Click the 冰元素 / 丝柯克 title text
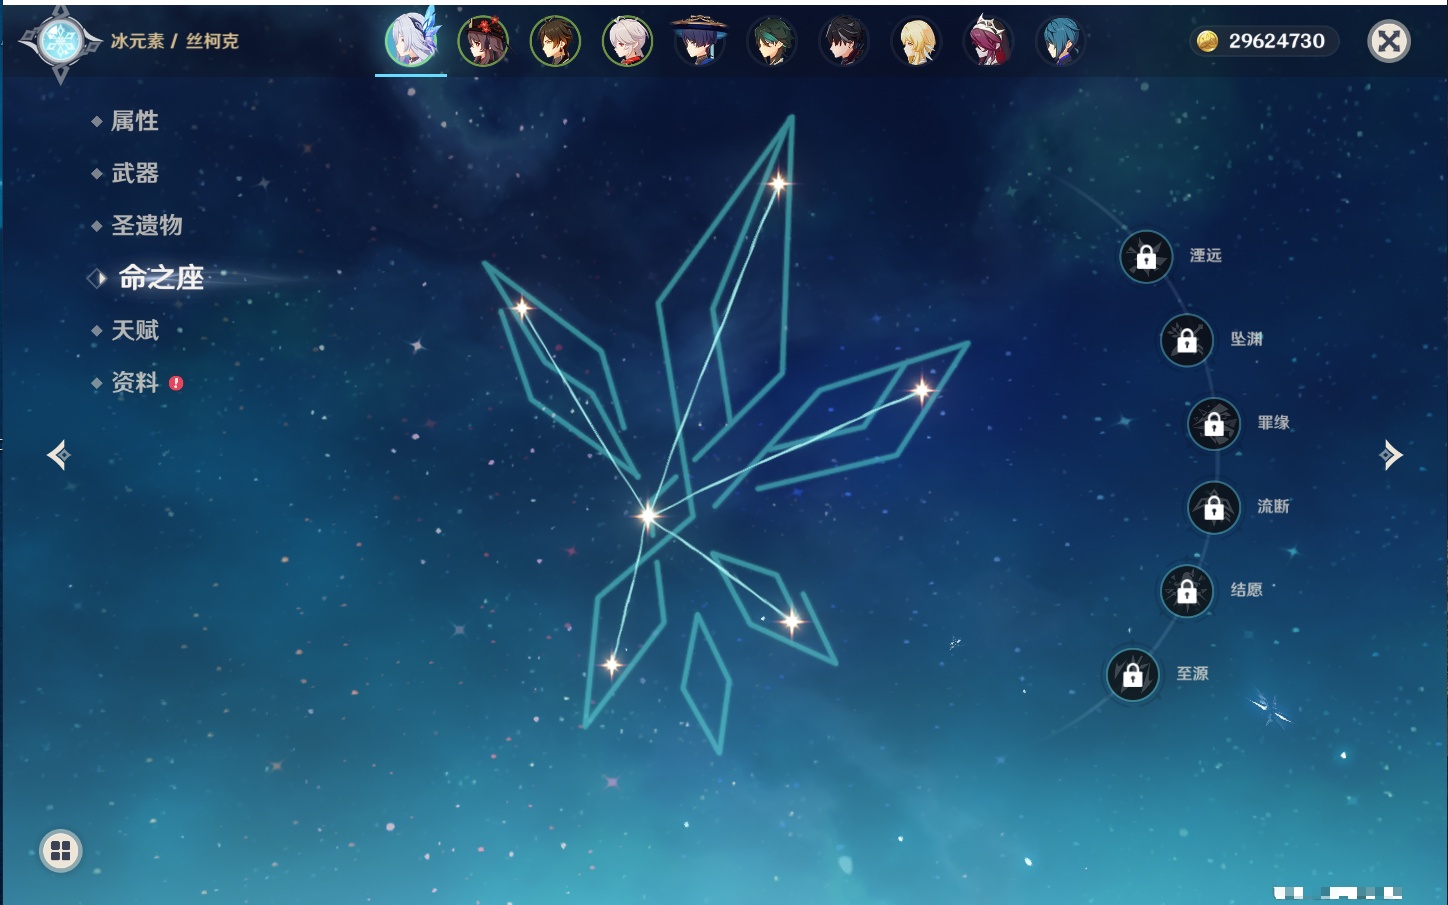 [x=175, y=41]
